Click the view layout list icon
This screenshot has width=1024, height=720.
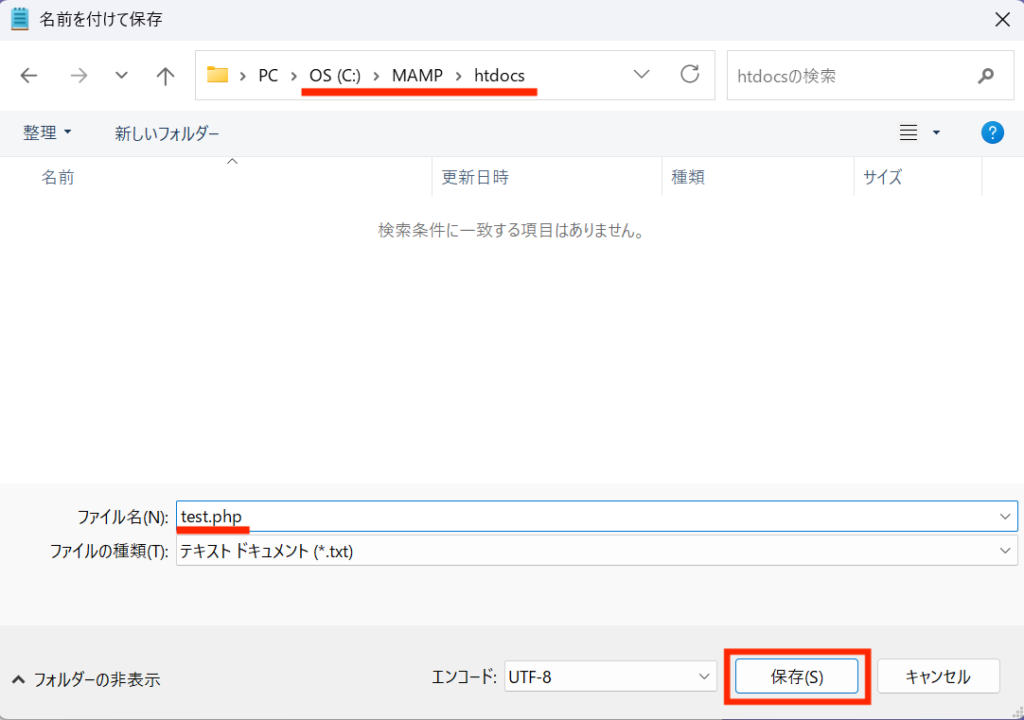[908, 133]
